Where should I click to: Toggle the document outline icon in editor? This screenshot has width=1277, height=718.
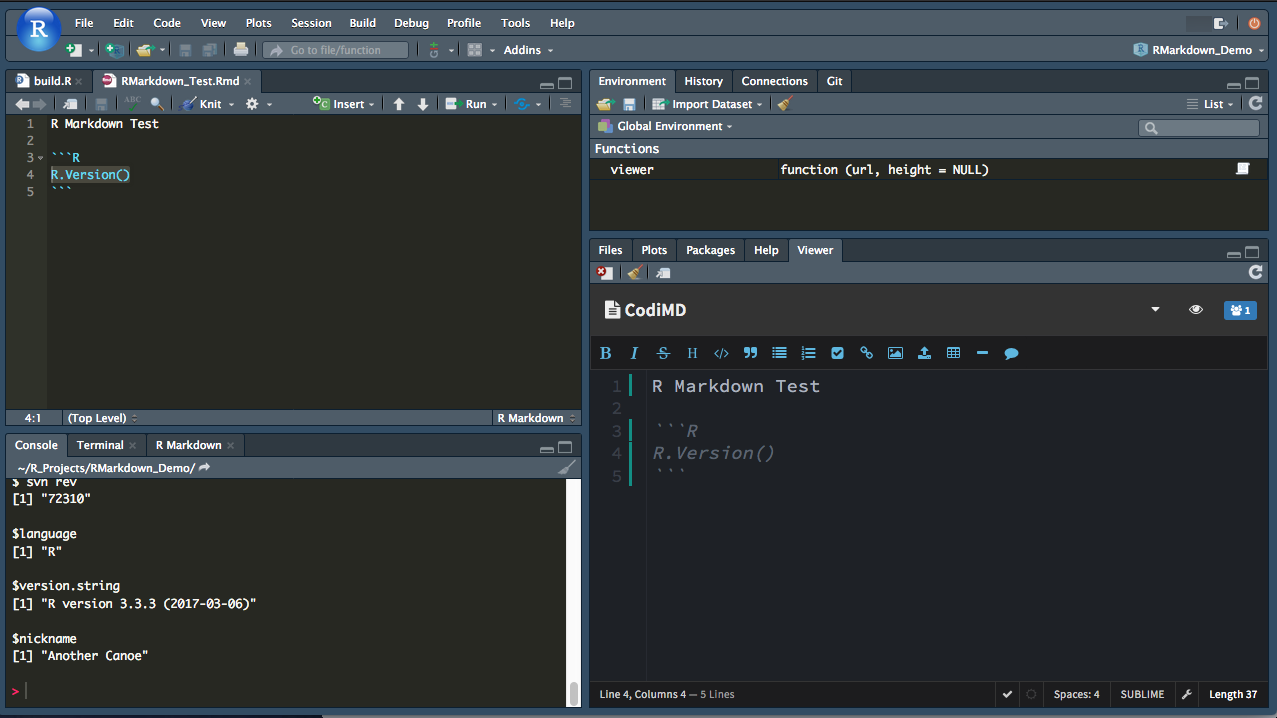pos(566,104)
